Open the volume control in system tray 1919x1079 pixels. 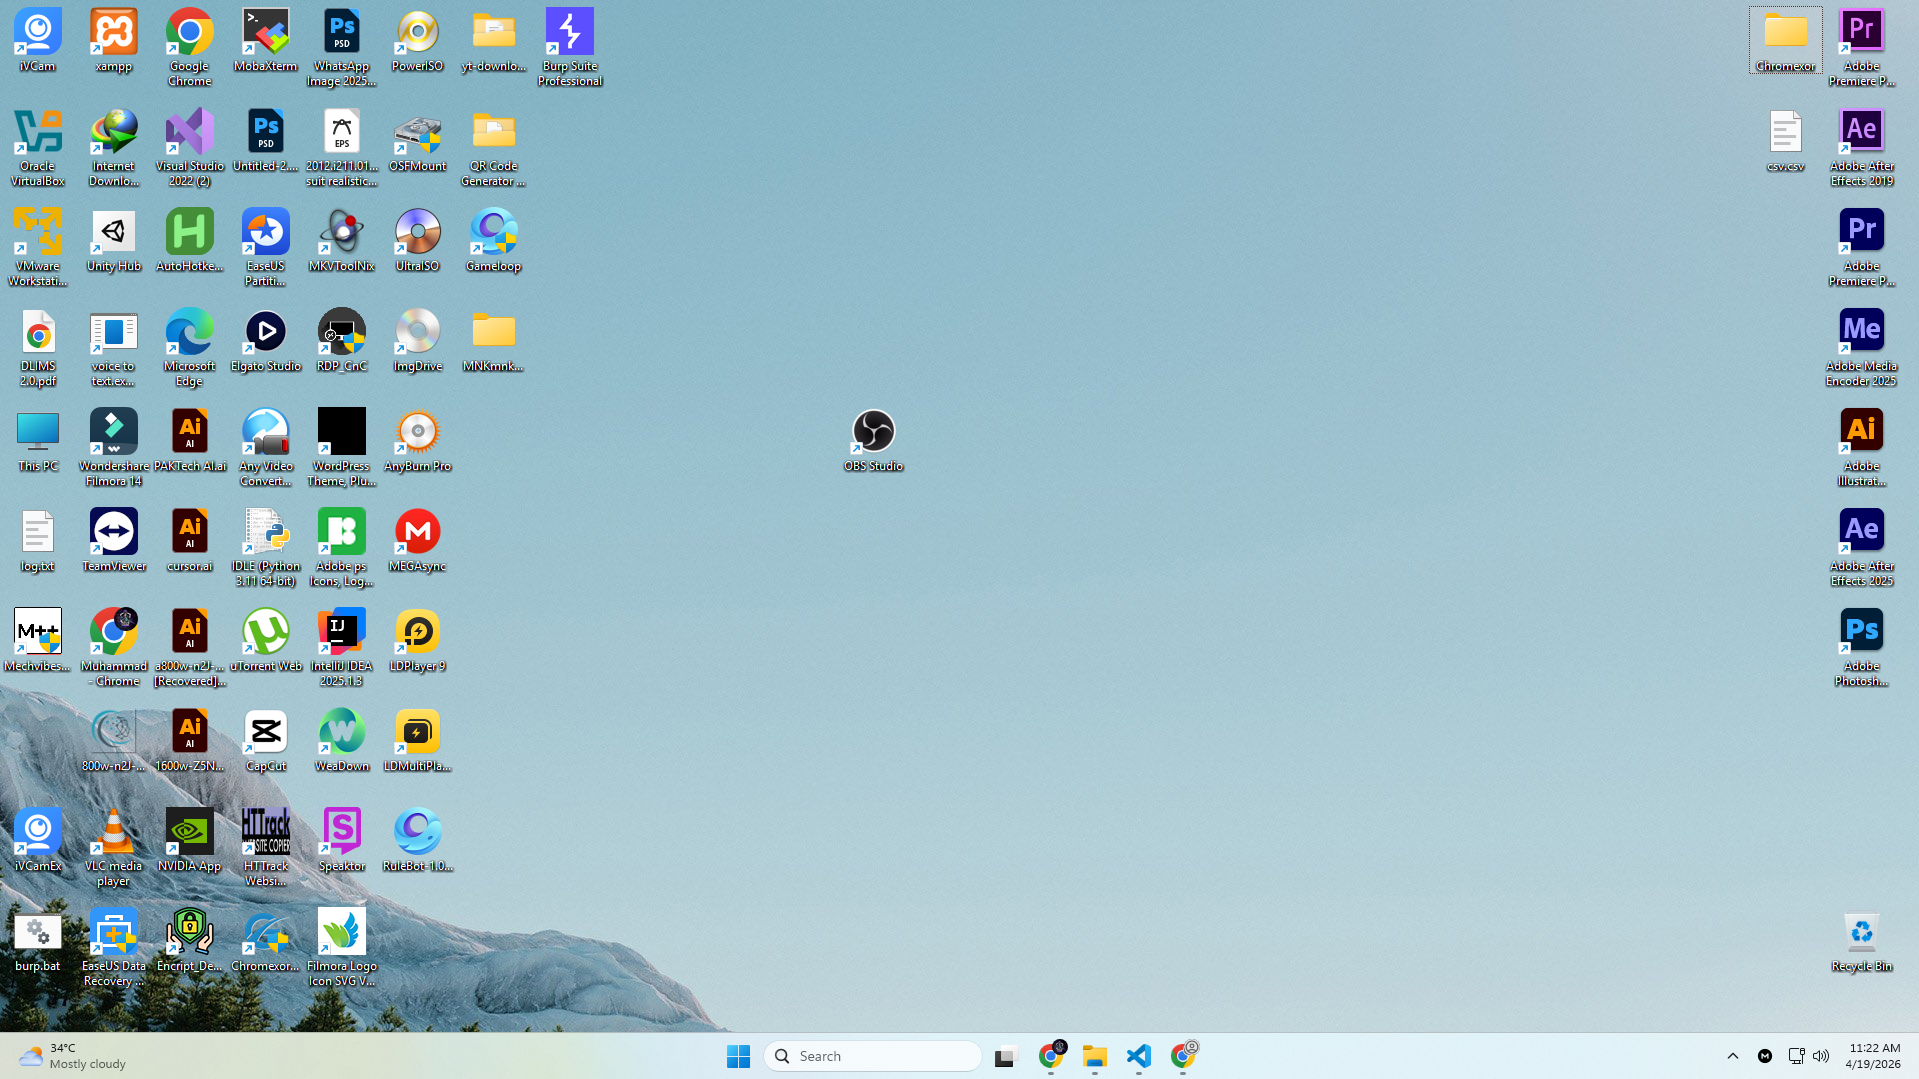coord(1821,1056)
